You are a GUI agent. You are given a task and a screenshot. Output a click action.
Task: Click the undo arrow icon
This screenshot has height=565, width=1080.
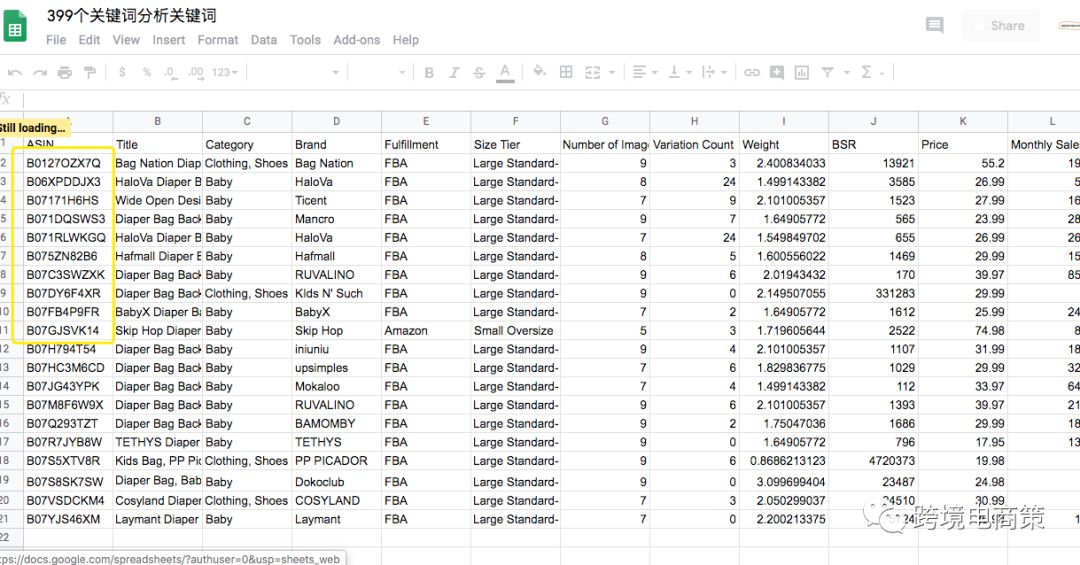pos(15,72)
